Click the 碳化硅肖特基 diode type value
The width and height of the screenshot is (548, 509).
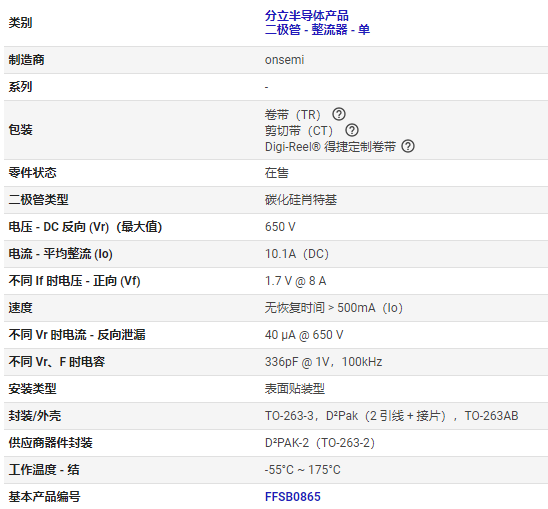[x=301, y=200]
